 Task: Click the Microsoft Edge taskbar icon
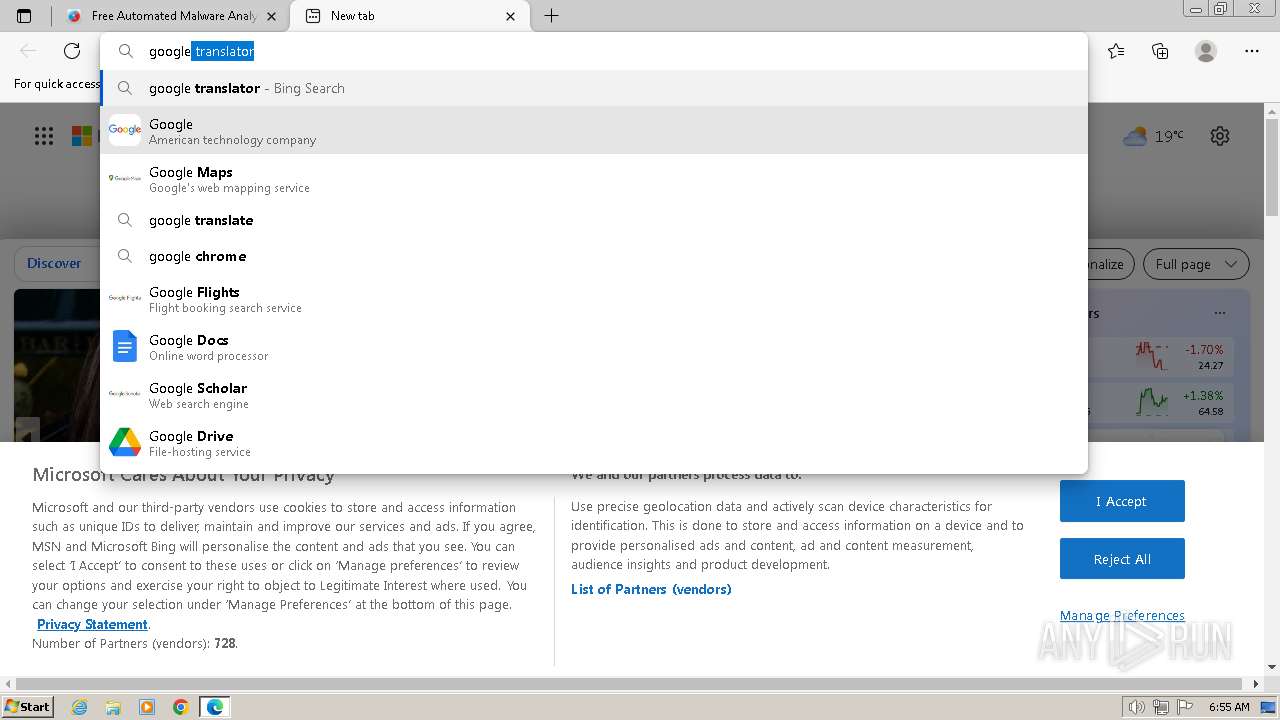pyautogui.click(x=215, y=707)
